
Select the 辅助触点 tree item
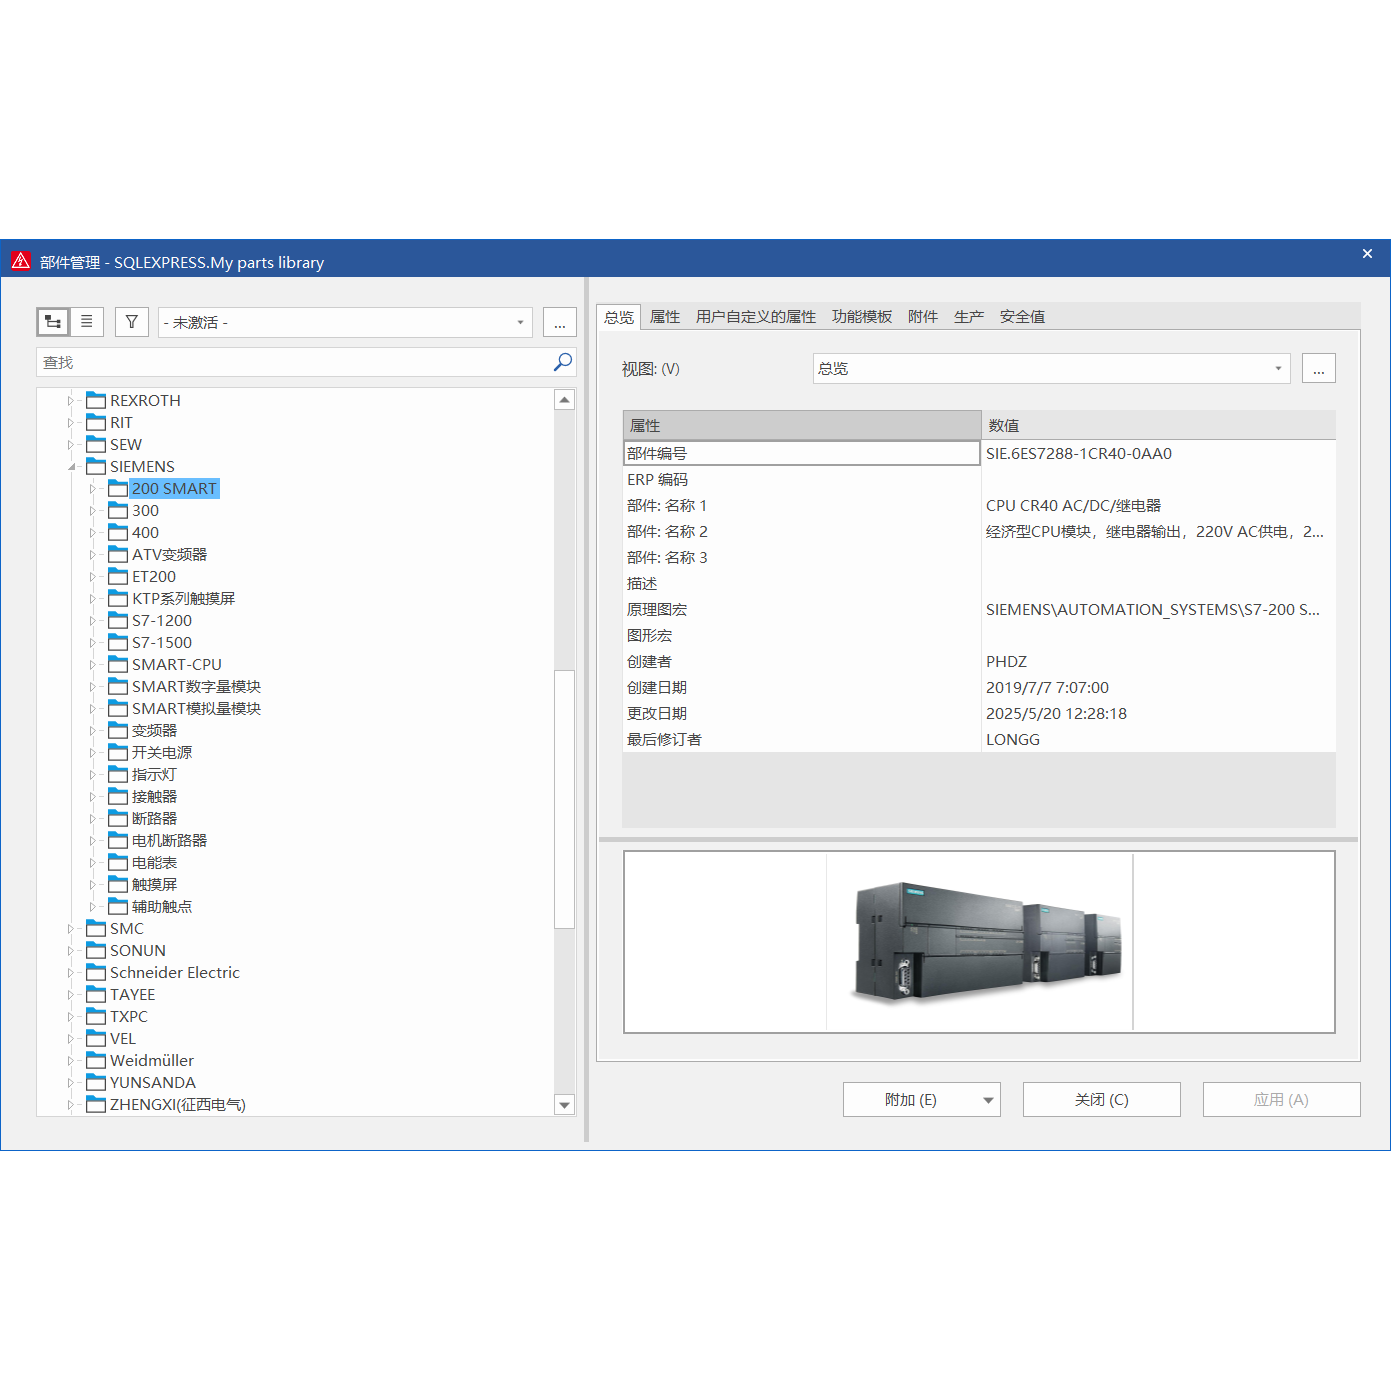pyautogui.click(x=162, y=906)
